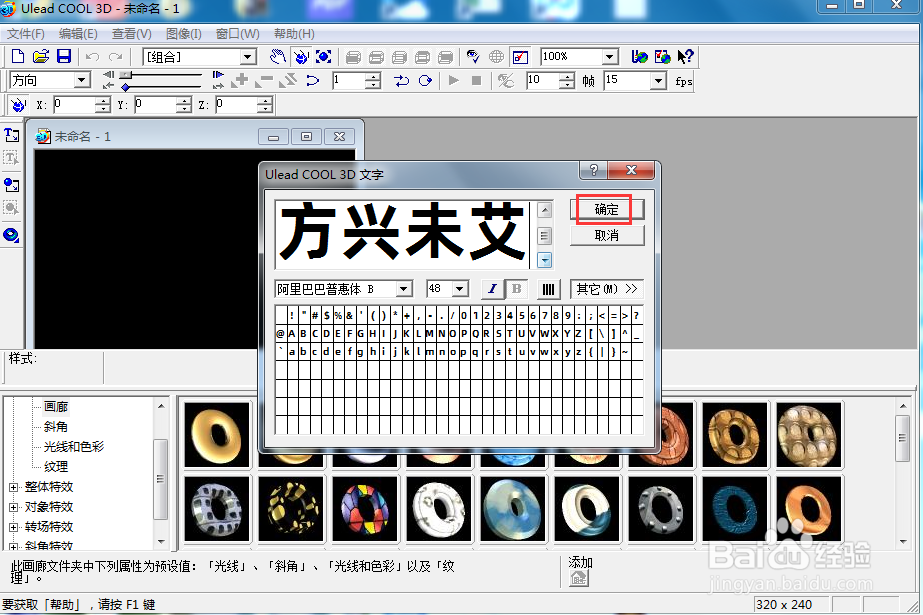Click the globe wireframe icon
This screenshot has width=923, height=615.
(x=496, y=56)
